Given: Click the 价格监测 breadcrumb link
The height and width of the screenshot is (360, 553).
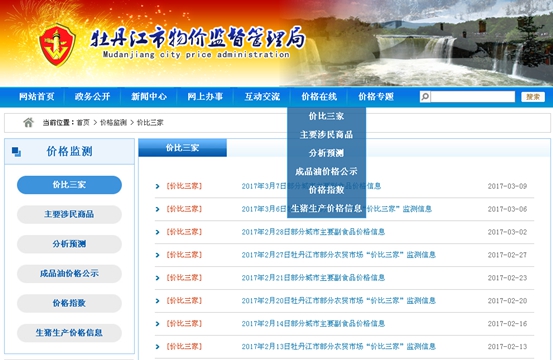Looking at the screenshot, I should 113,122.
